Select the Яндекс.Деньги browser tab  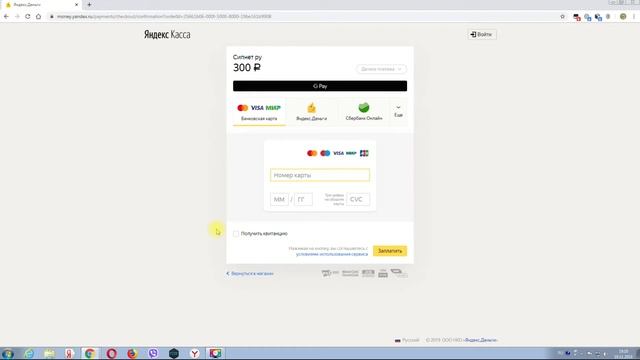click(41, 5)
